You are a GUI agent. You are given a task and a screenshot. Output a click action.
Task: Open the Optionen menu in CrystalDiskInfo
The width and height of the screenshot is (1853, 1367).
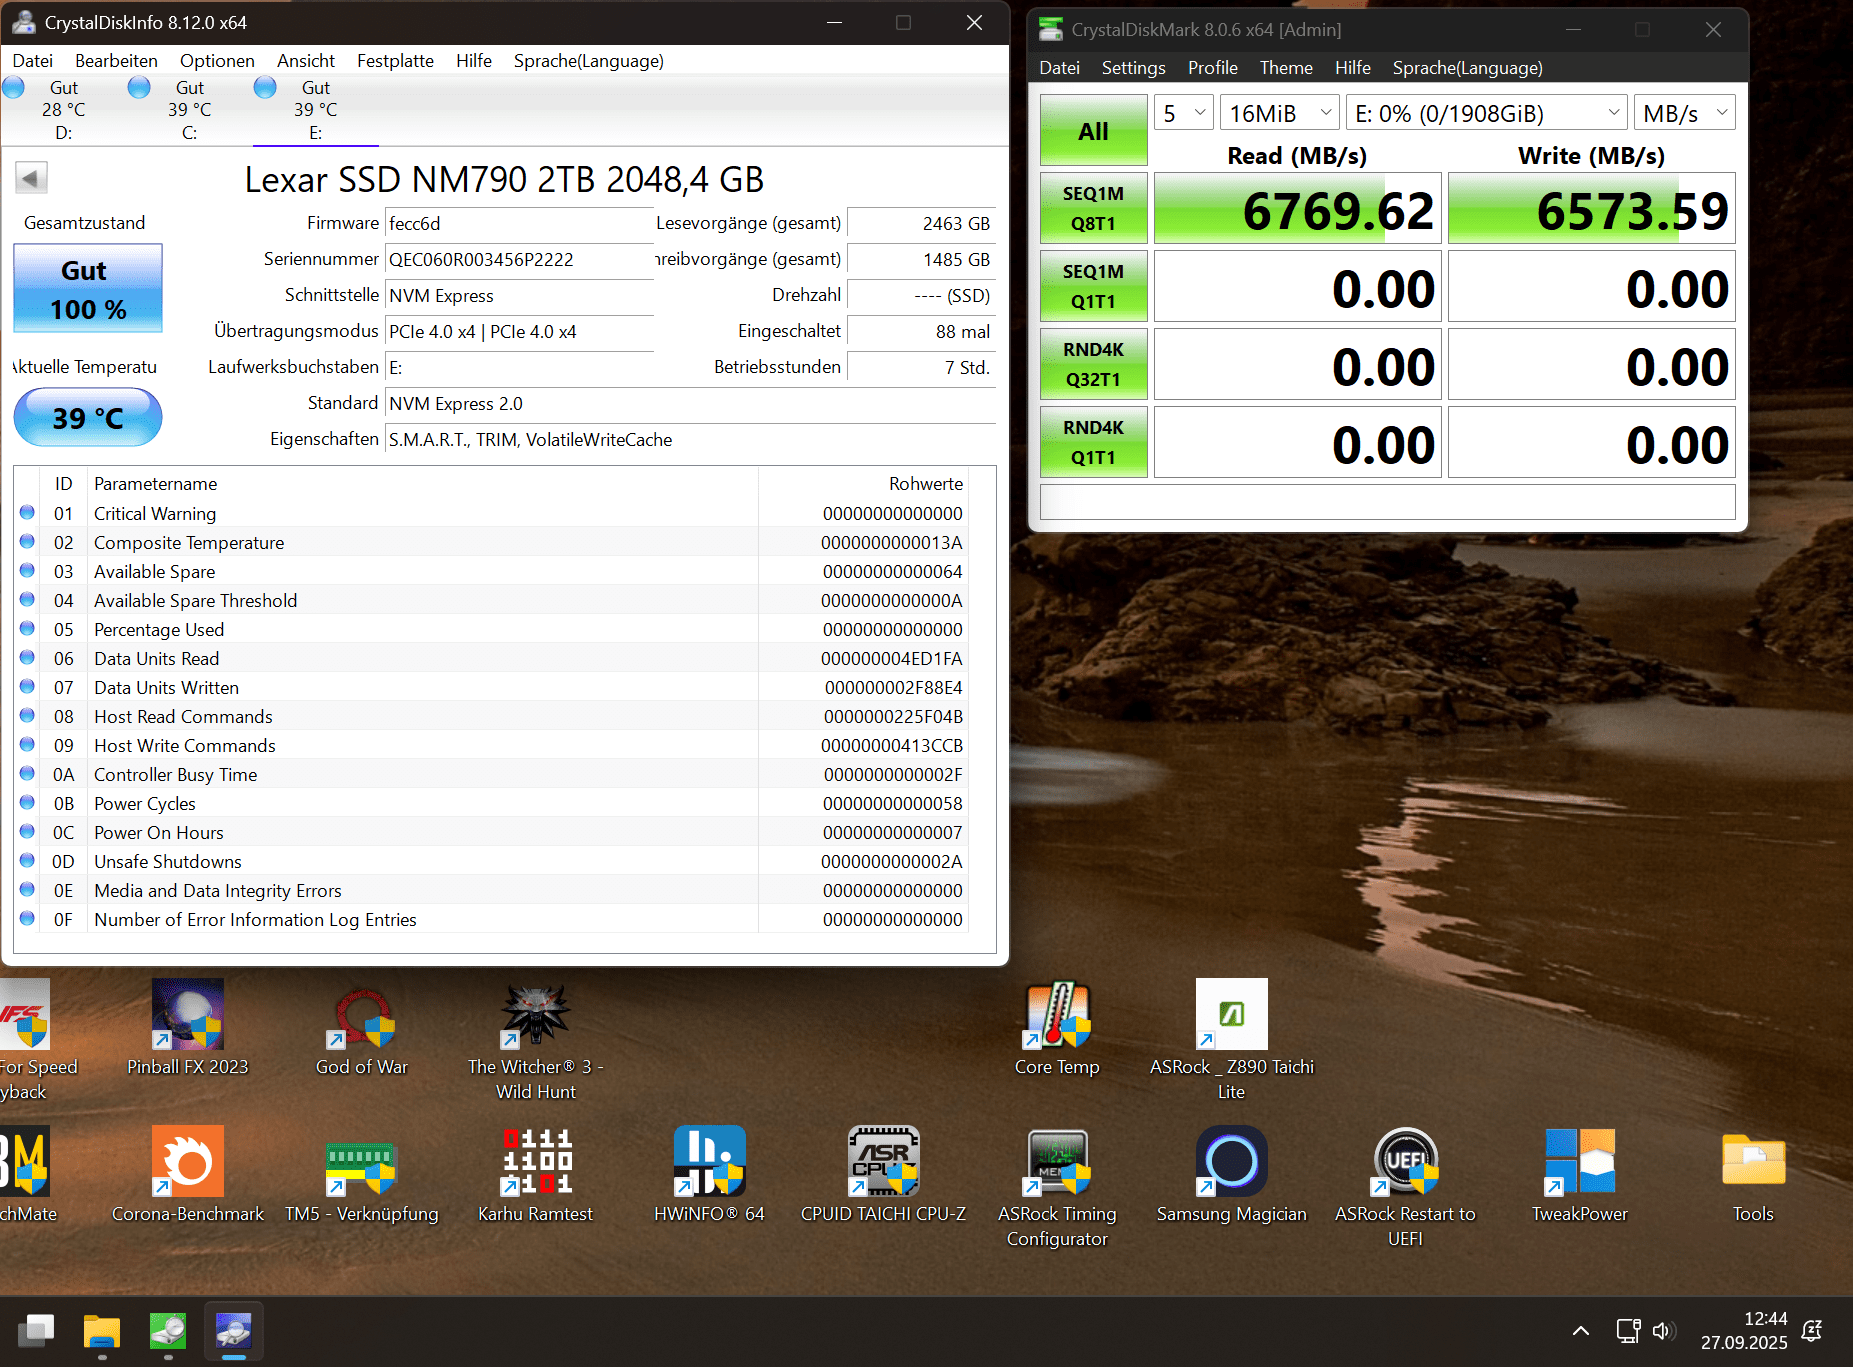[217, 61]
